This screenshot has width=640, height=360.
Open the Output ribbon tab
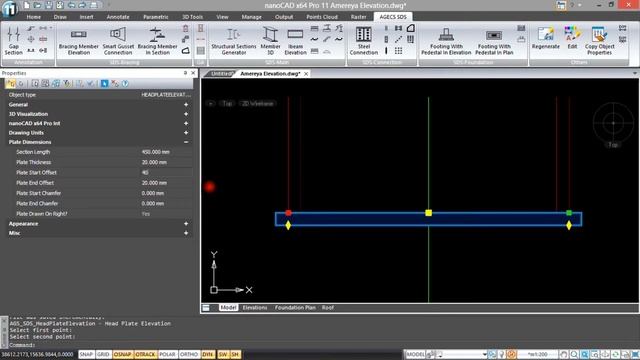pyautogui.click(x=284, y=17)
